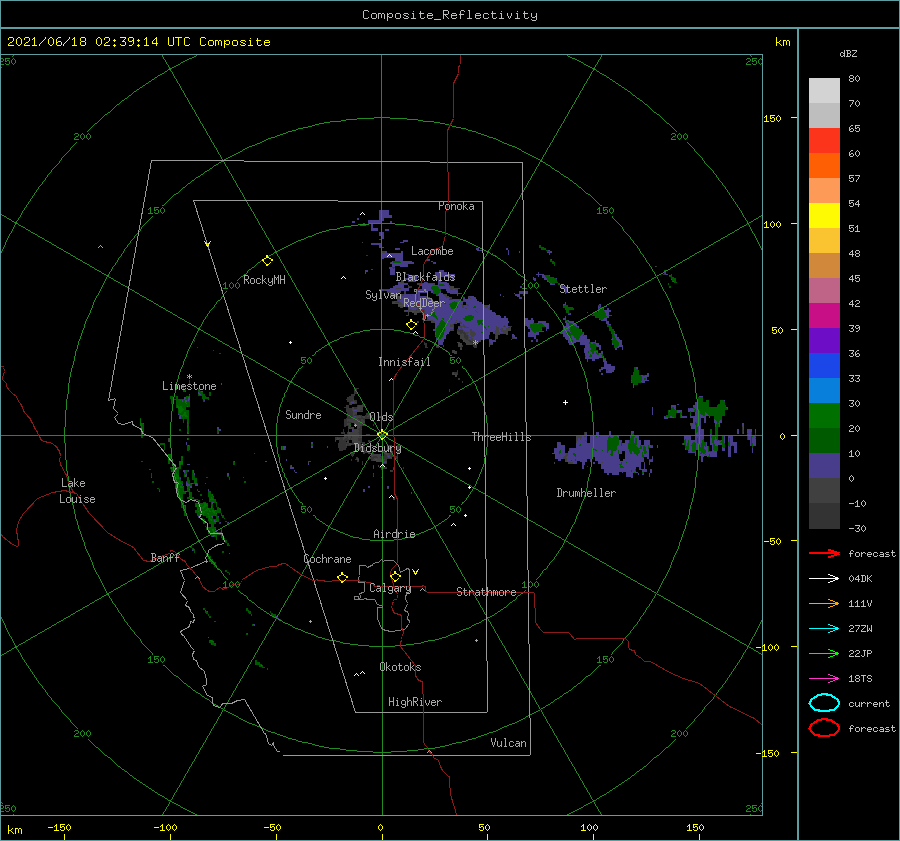Viewport: 900px width, 841px height.
Task: Click the dBZ legend heading
Action: tap(848, 53)
